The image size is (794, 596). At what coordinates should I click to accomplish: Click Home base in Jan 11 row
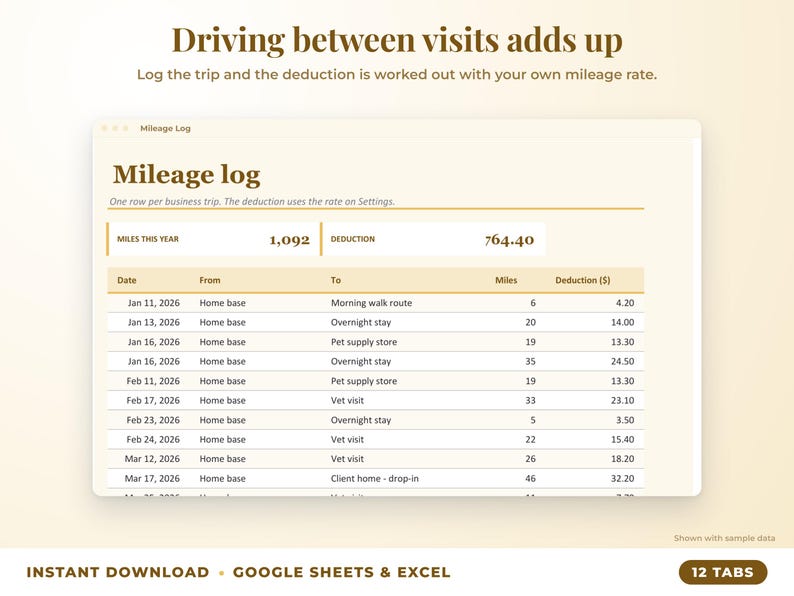pos(222,303)
